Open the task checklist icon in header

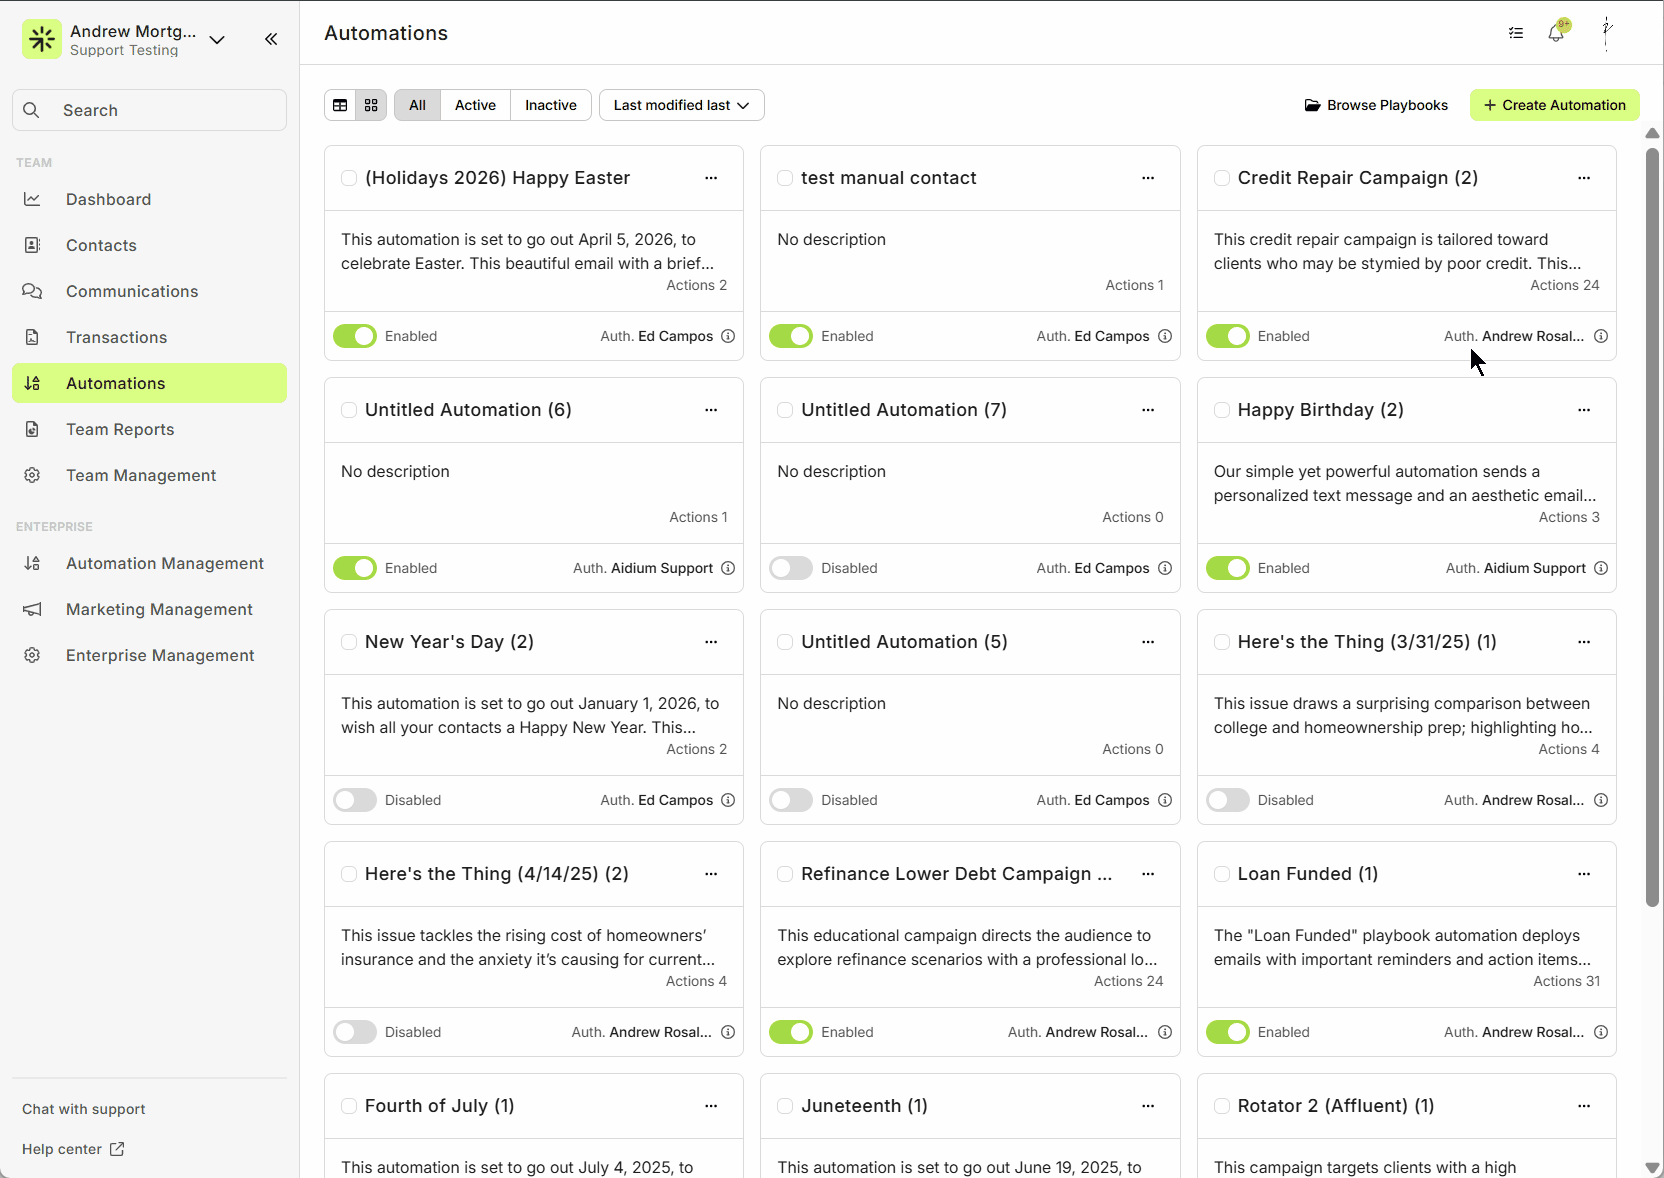coord(1516,33)
